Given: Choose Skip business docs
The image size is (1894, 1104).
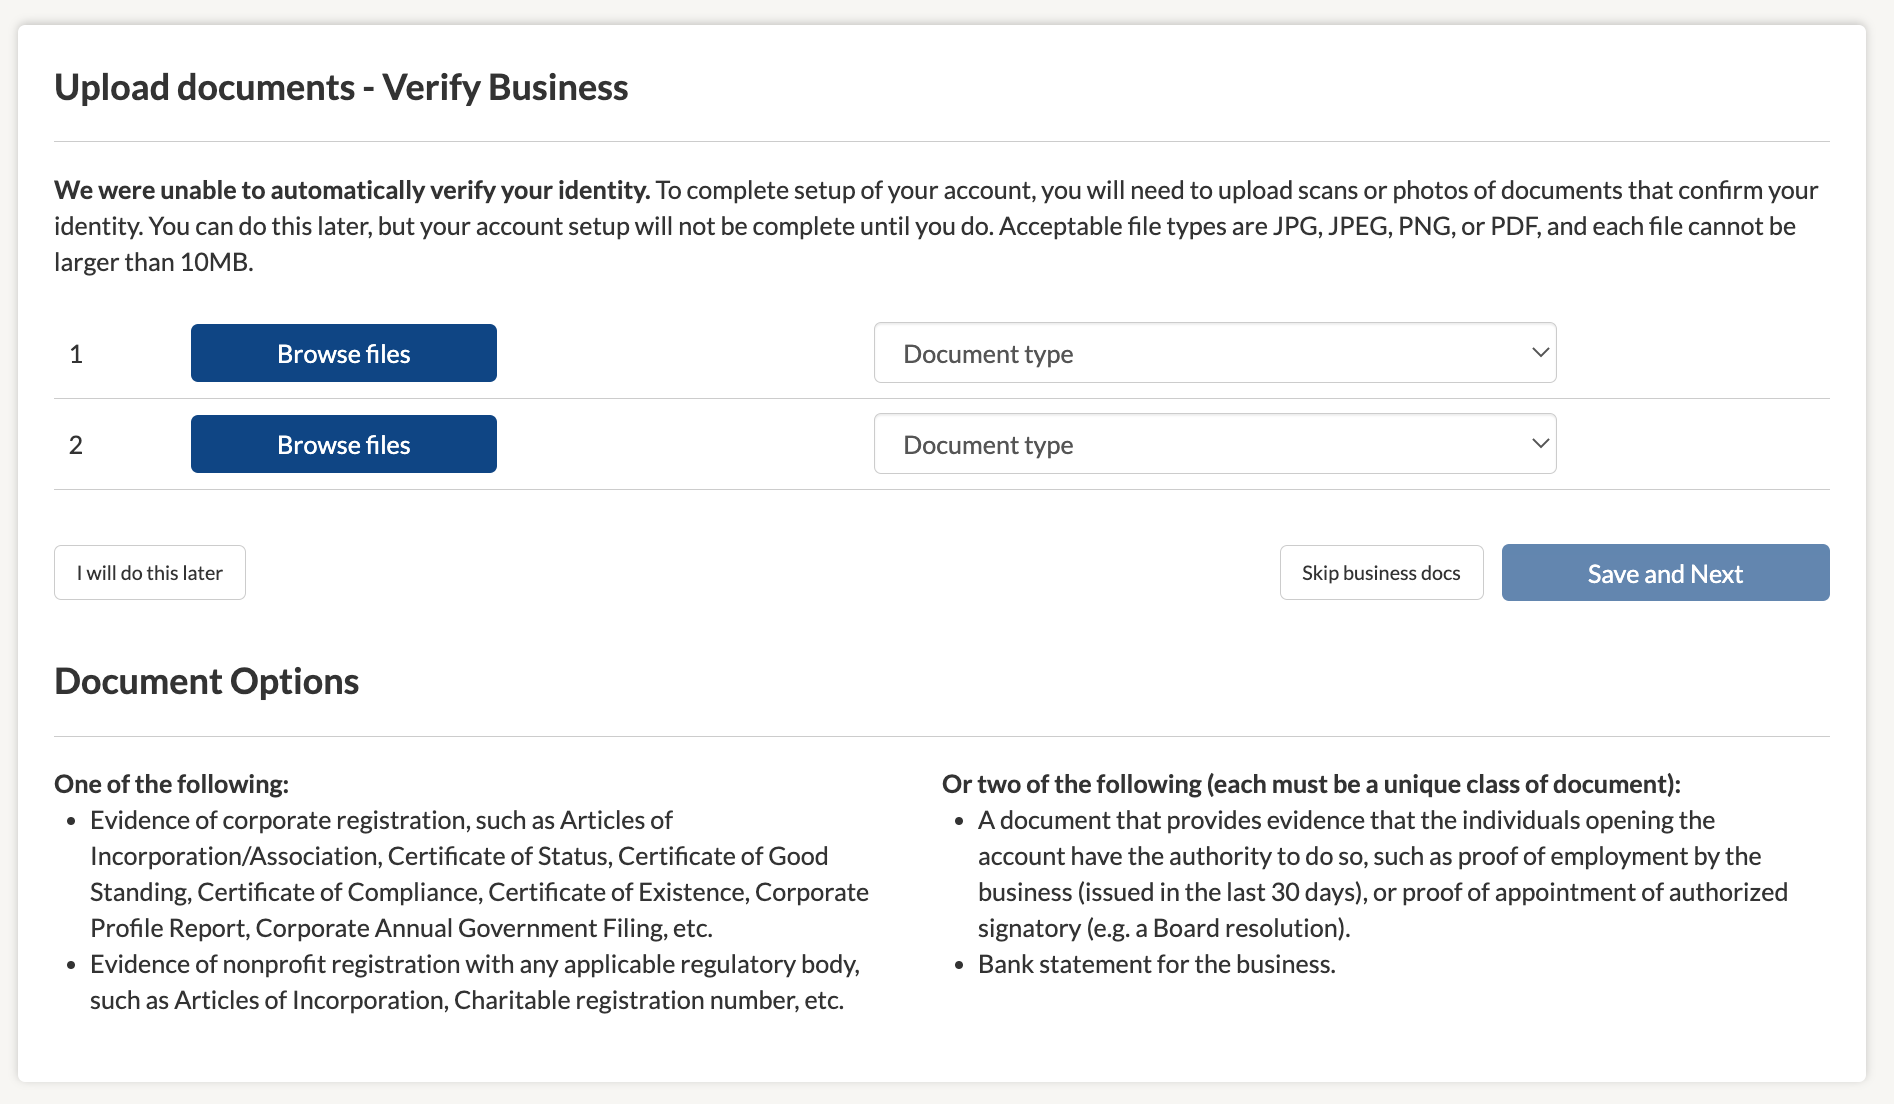Looking at the screenshot, I should 1380,573.
